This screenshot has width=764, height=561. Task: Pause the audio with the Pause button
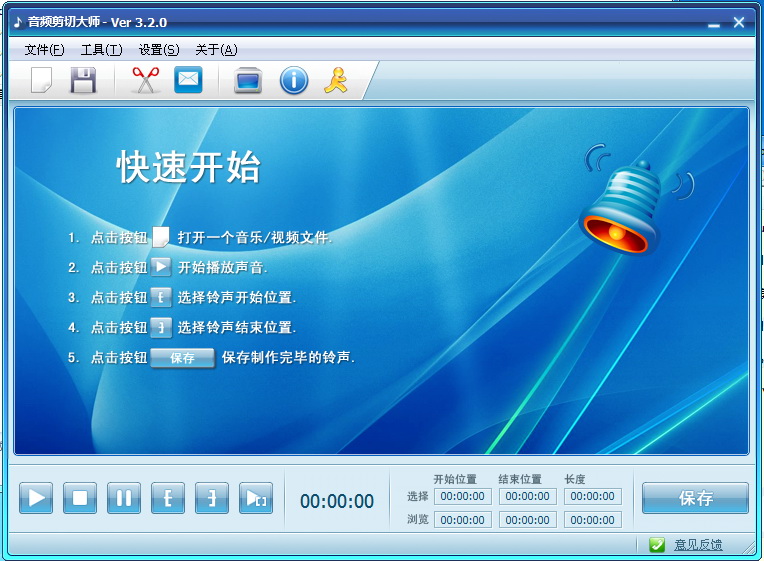[124, 498]
